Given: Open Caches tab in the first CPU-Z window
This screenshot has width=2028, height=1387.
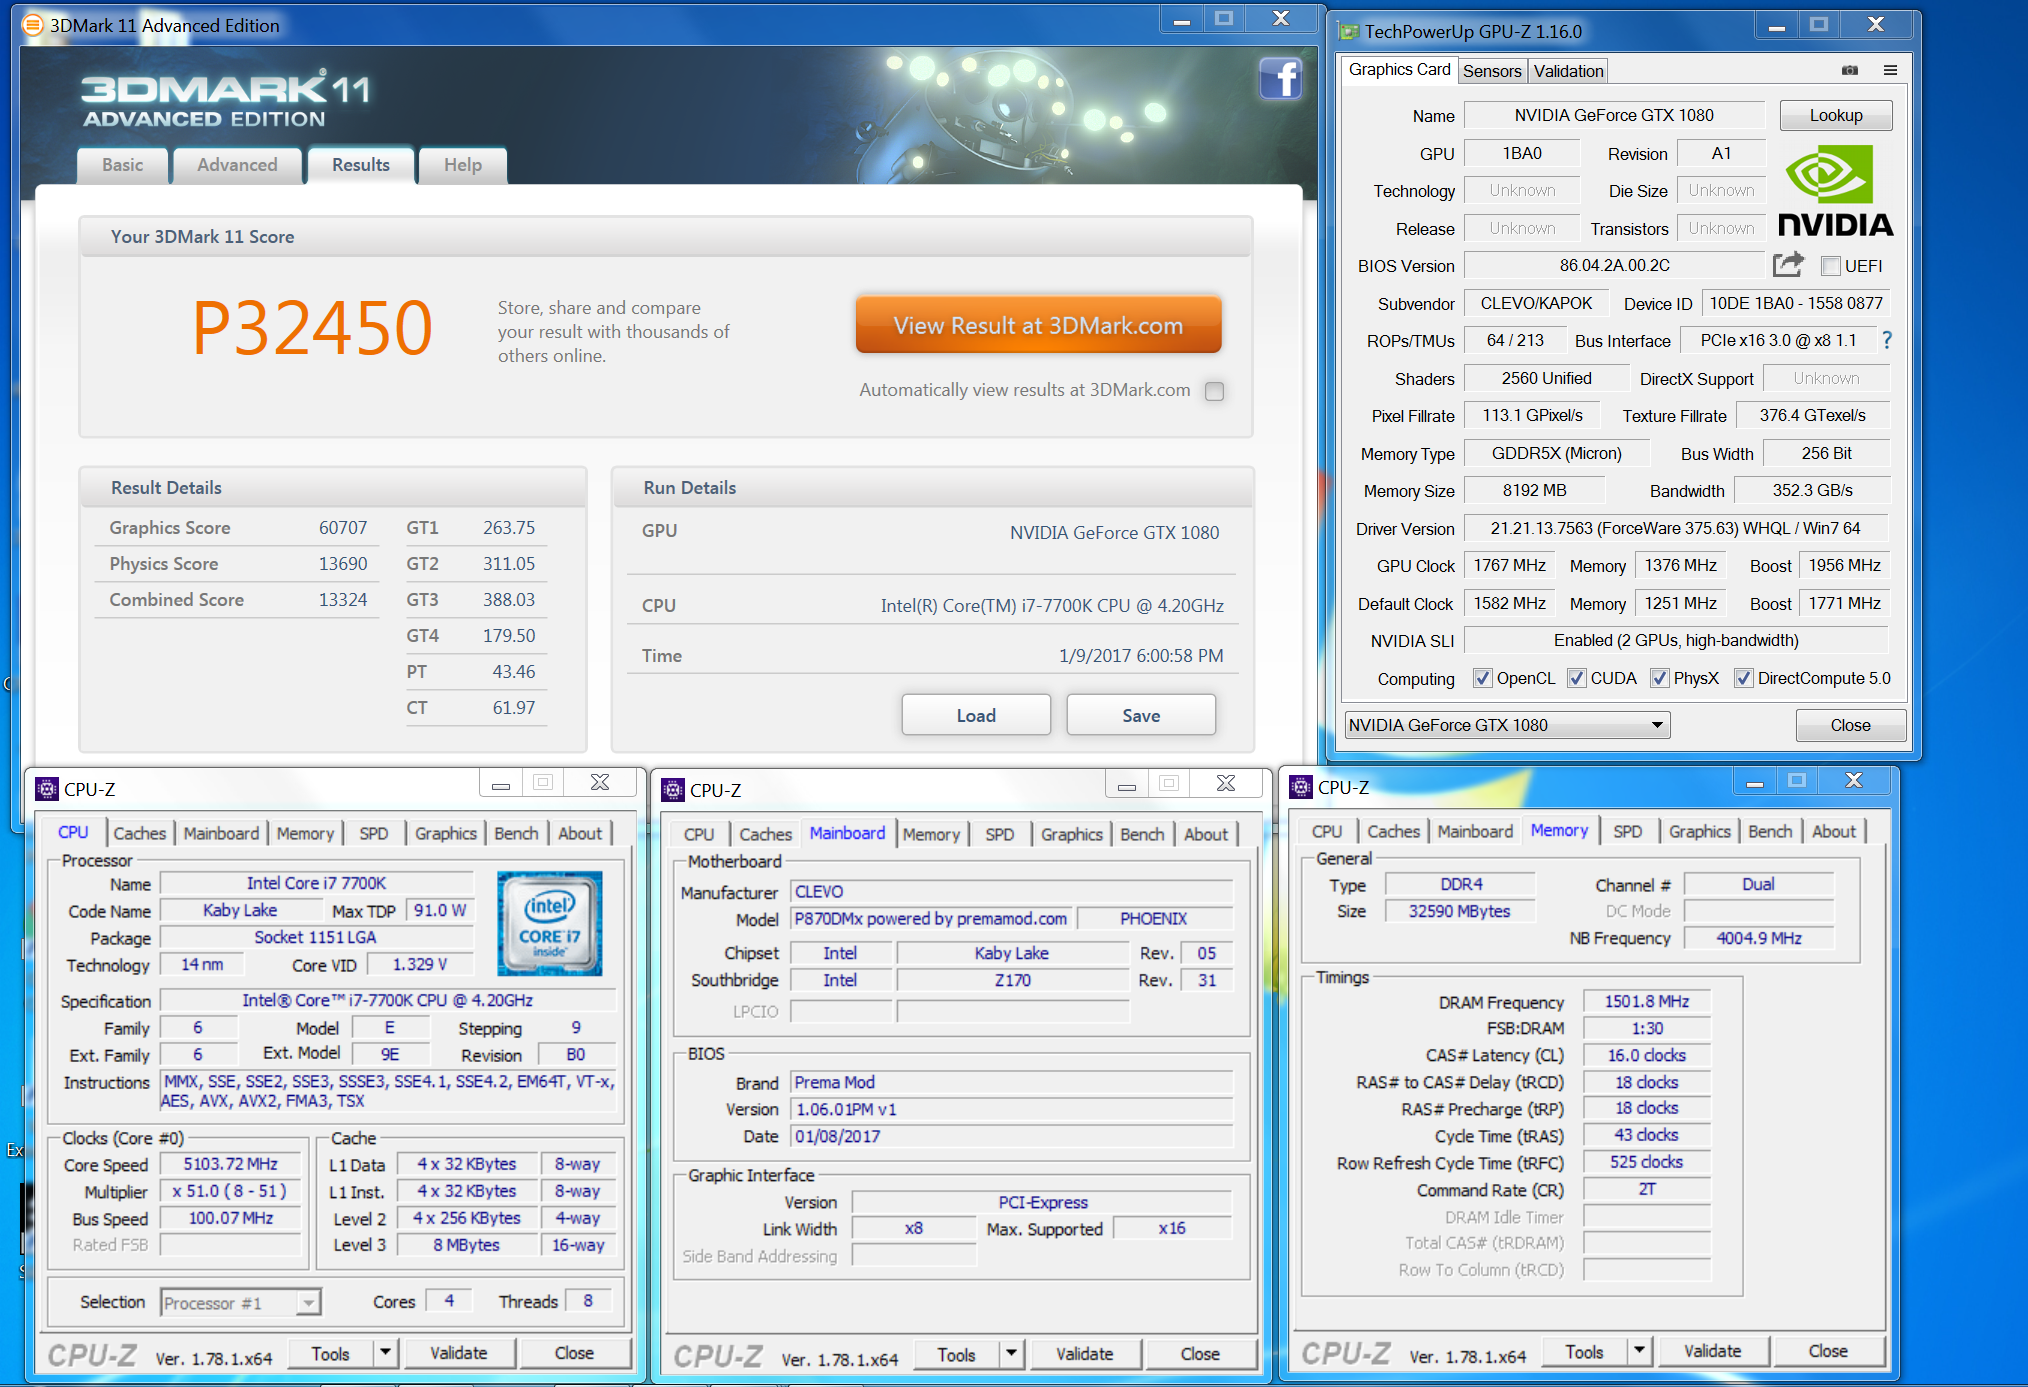Looking at the screenshot, I should pos(140,833).
